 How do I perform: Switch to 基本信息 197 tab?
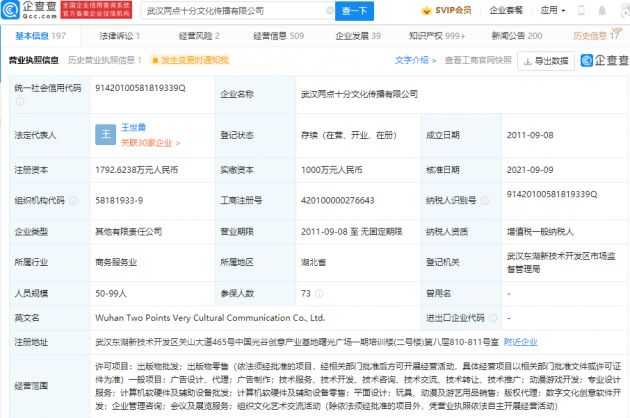coord(41,36)
